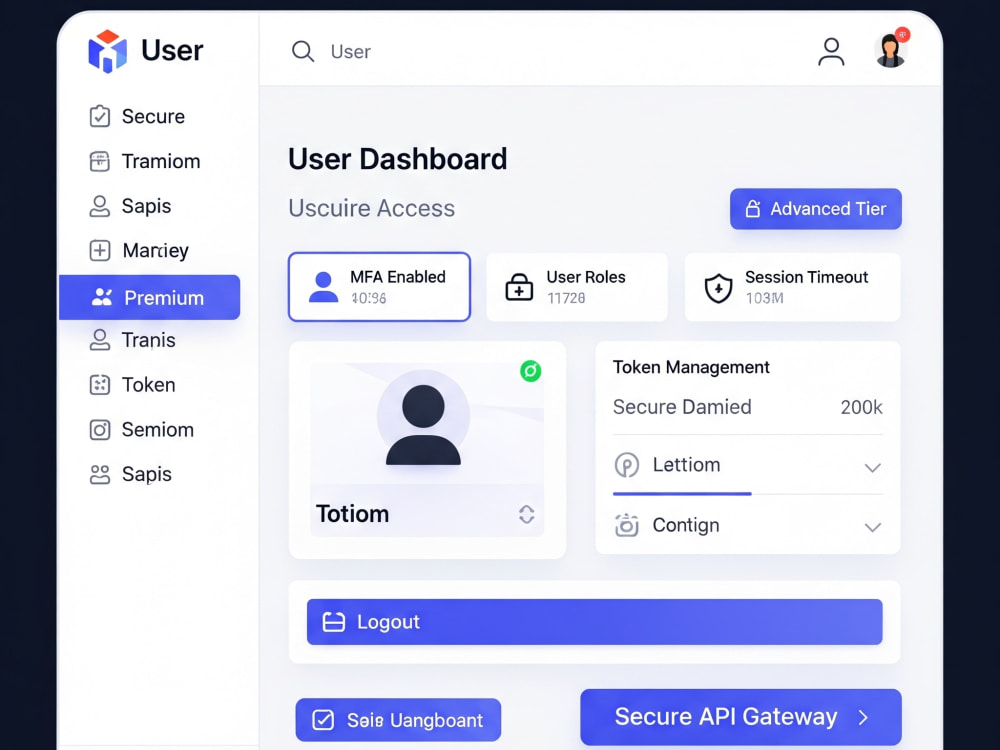The height and width of the screenshot is (750, 1000).
Task: Click the Totiom name label
Action: [352, 514]
